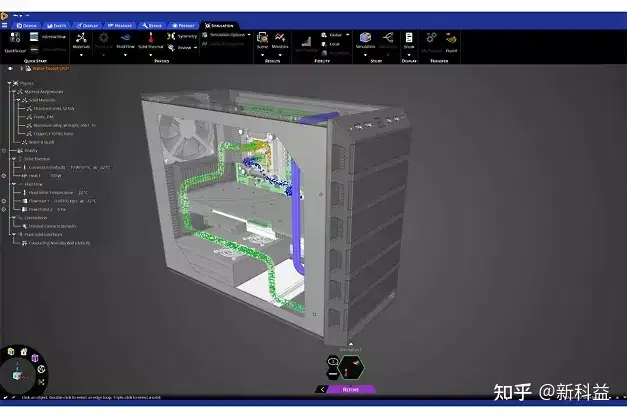Screen dimensions: 627x419
Task: Select the Convection (Default) condition
Action: [x=66, y=167]
